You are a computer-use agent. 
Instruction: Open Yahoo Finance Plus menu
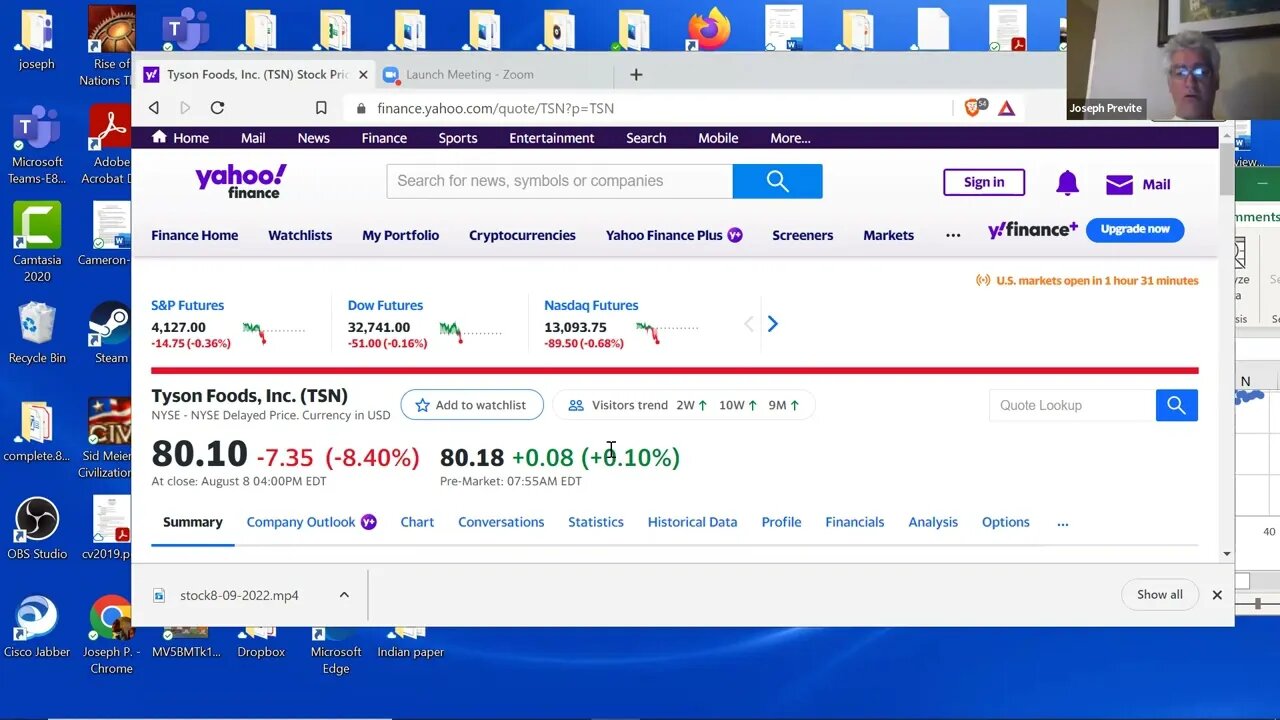[x=674, y=235]
